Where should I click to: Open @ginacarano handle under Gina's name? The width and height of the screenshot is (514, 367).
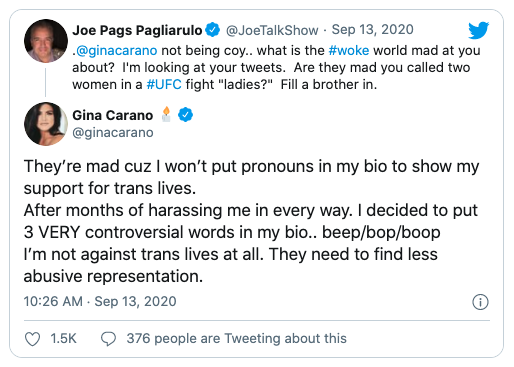(113, 133)
